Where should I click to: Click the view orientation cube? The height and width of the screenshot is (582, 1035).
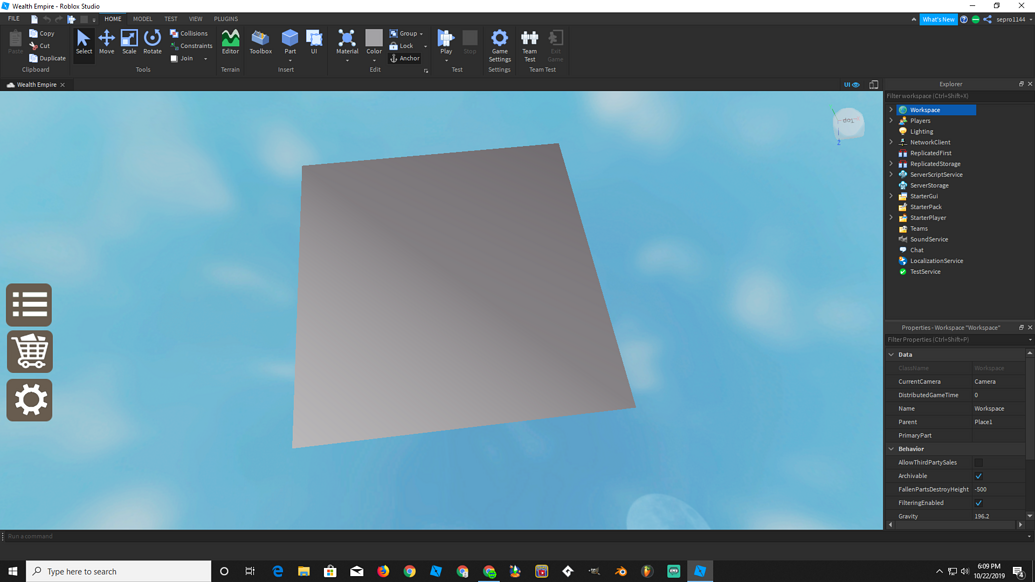coord(848,123)
